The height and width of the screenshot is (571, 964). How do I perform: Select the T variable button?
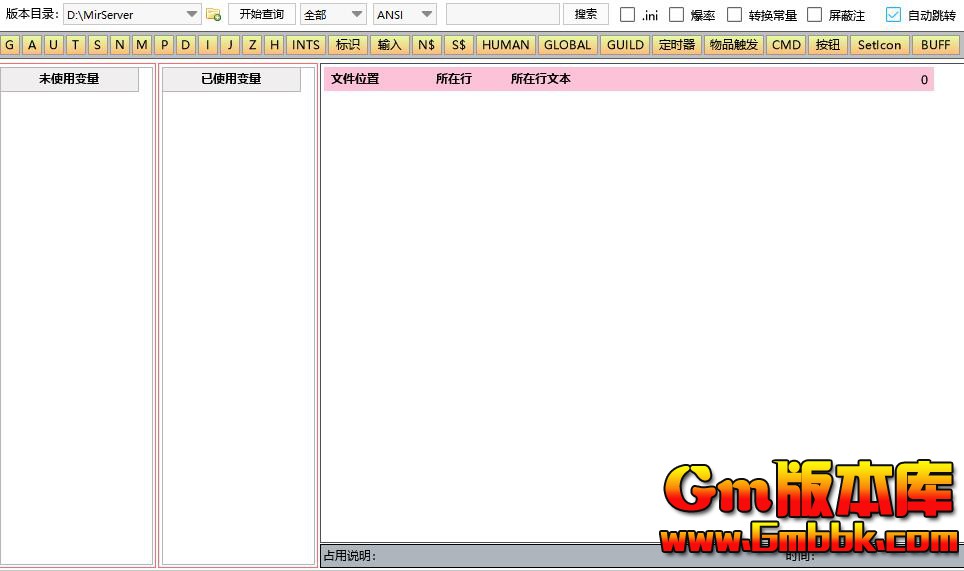75,45
